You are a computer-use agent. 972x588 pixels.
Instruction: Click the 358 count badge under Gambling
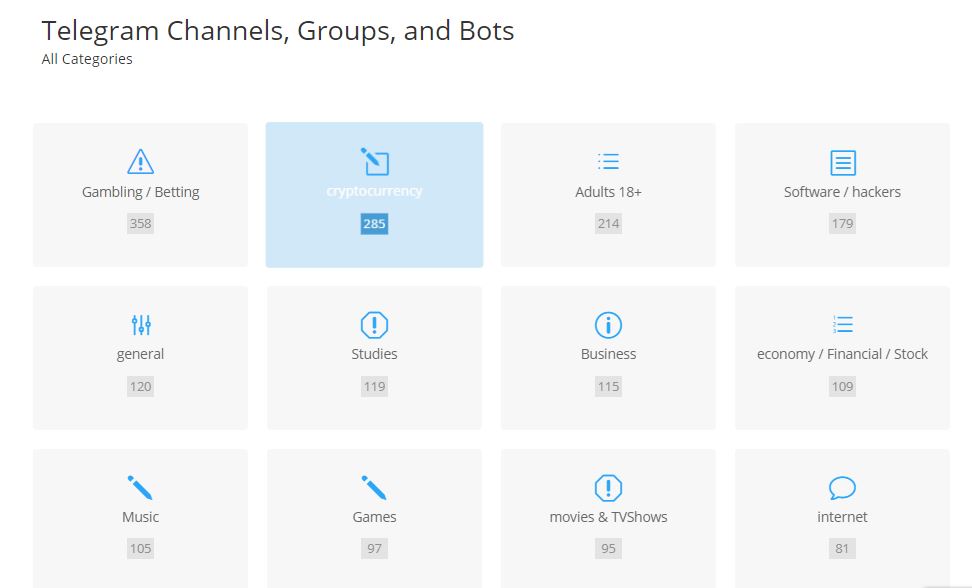click(141, 224)
